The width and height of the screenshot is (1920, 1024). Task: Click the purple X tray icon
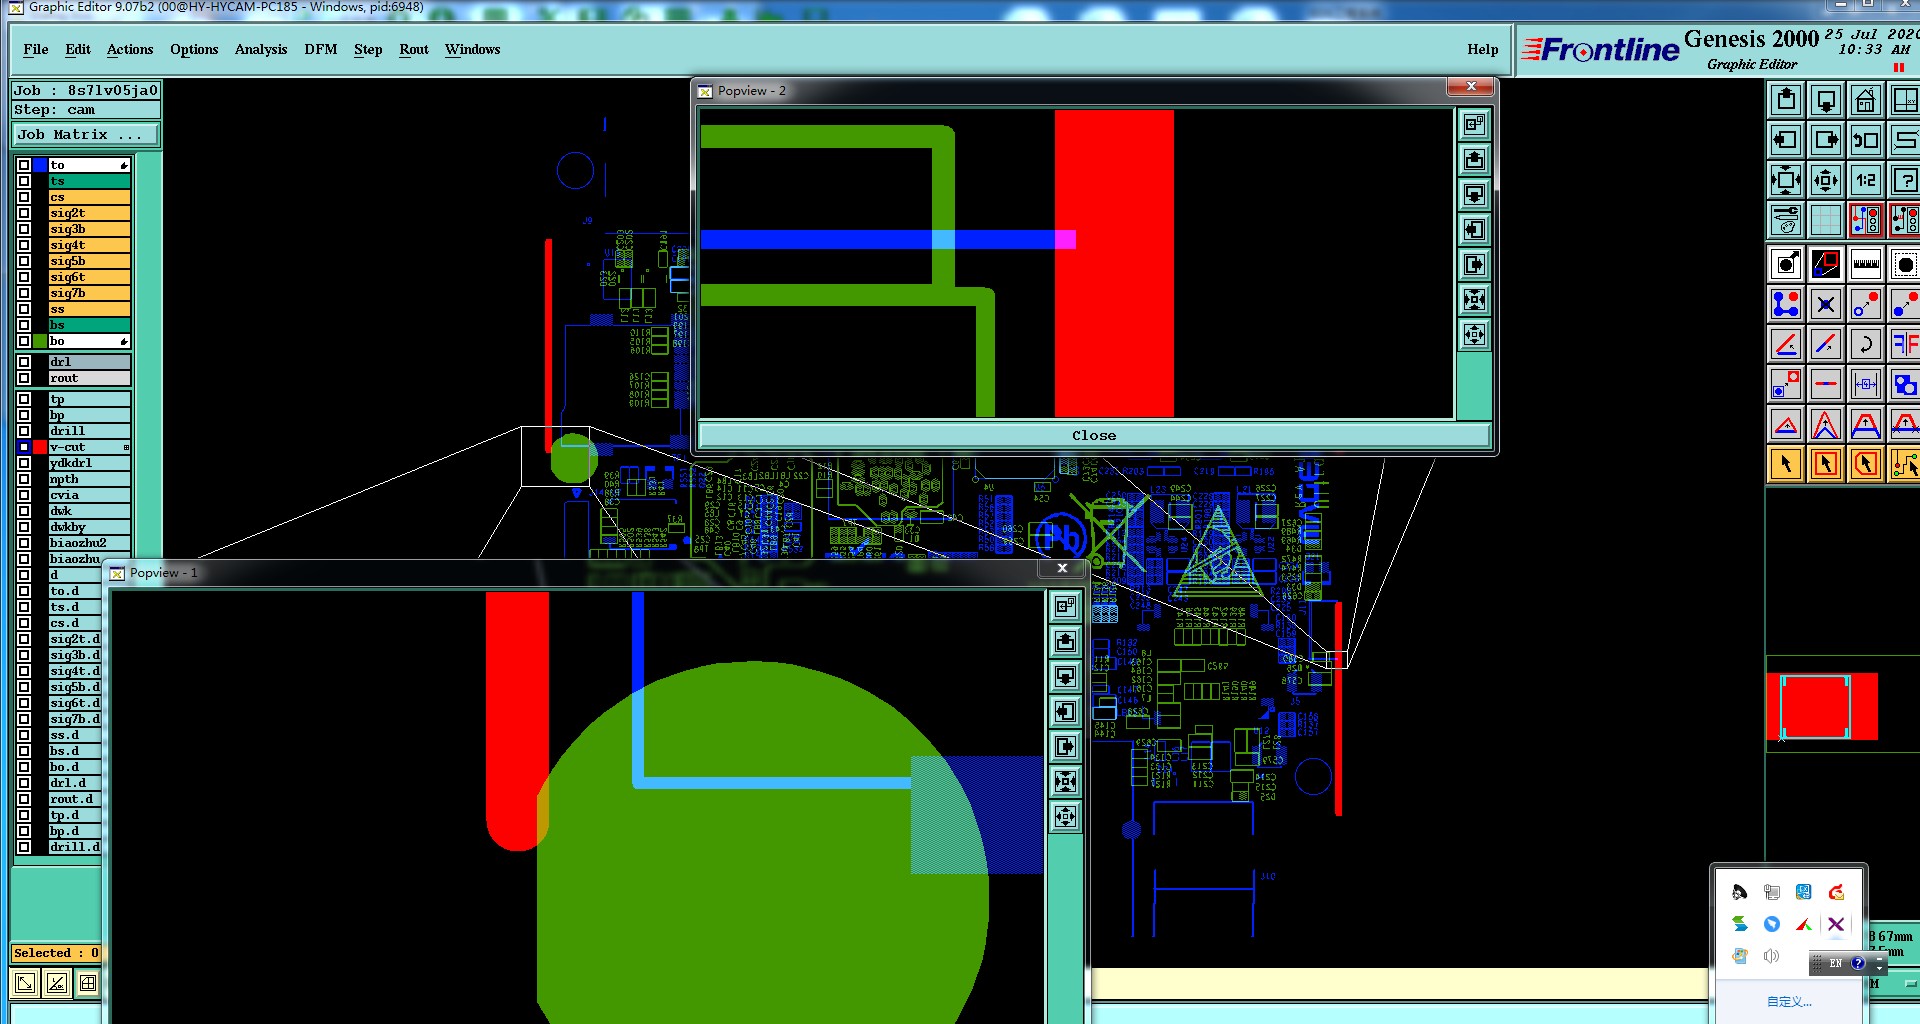click(x=1836, y=924)
